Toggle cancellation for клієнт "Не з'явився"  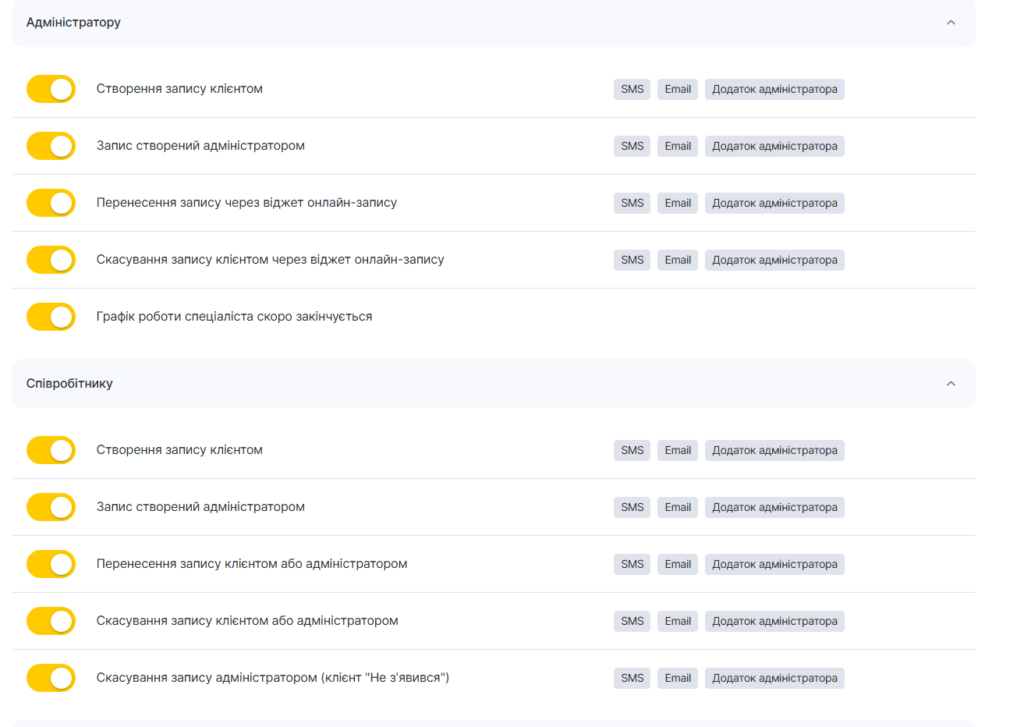[51, 678]
